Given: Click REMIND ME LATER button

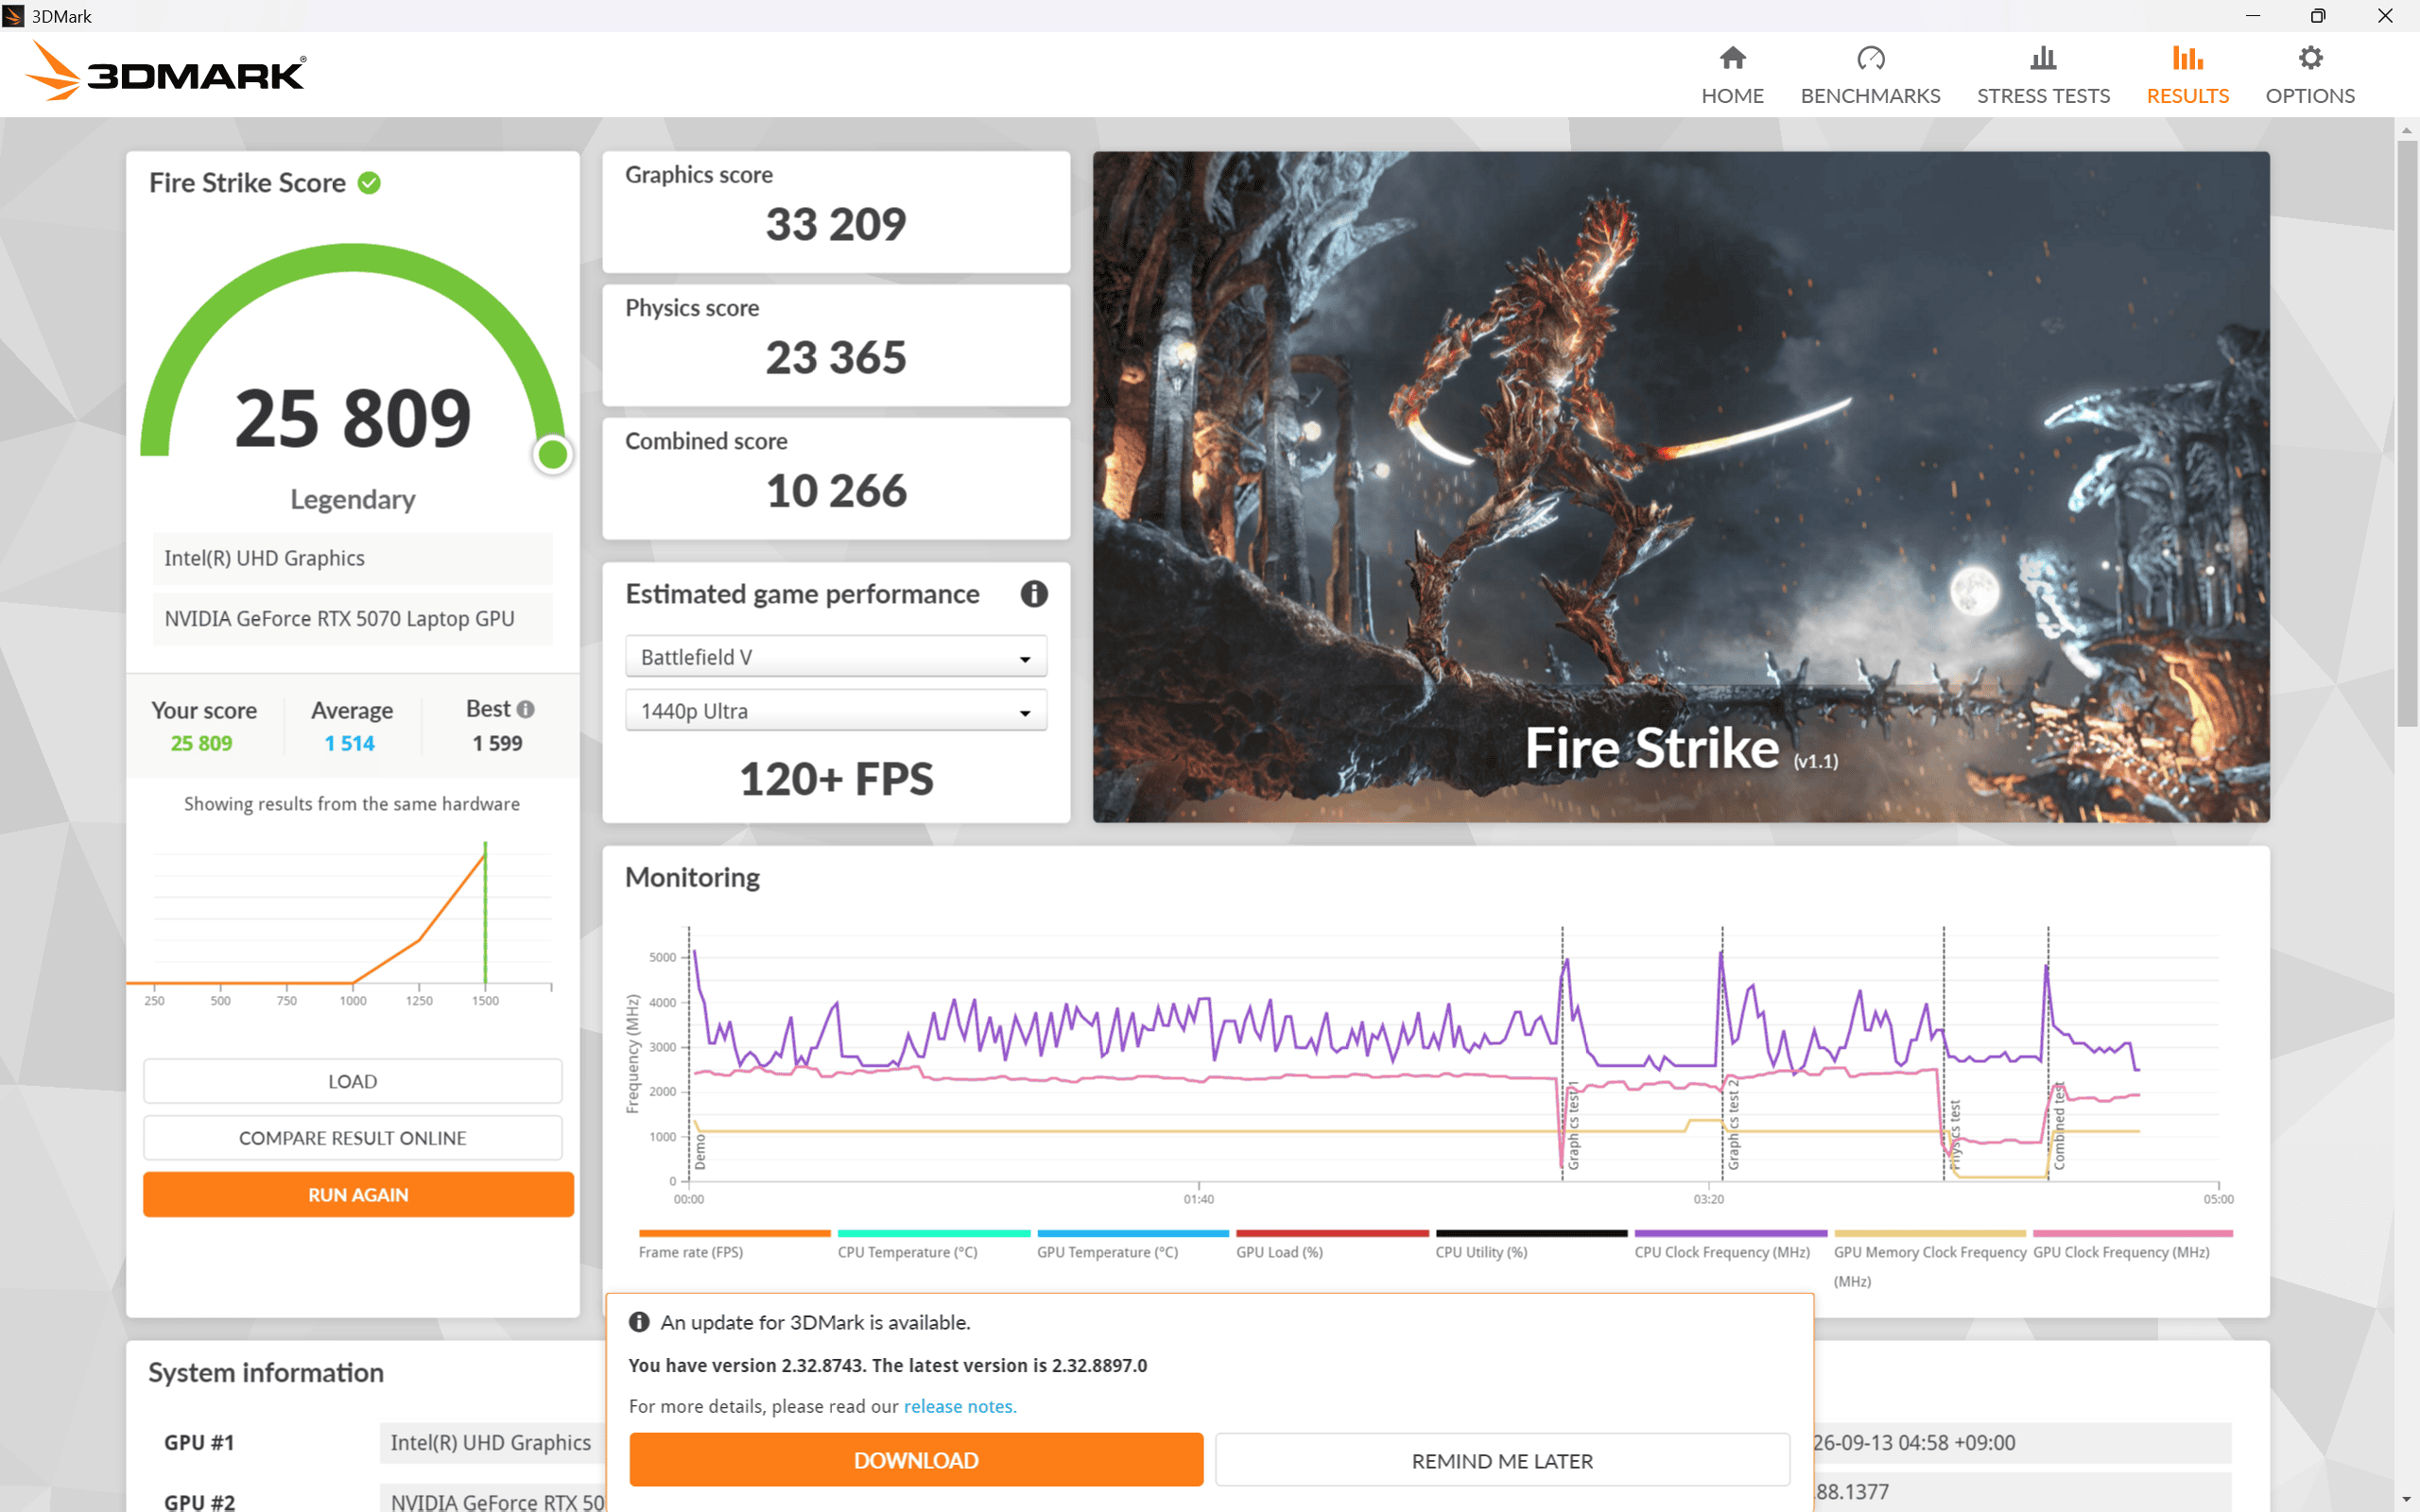Looking at the screenshot, I should click(1502, 1461).
